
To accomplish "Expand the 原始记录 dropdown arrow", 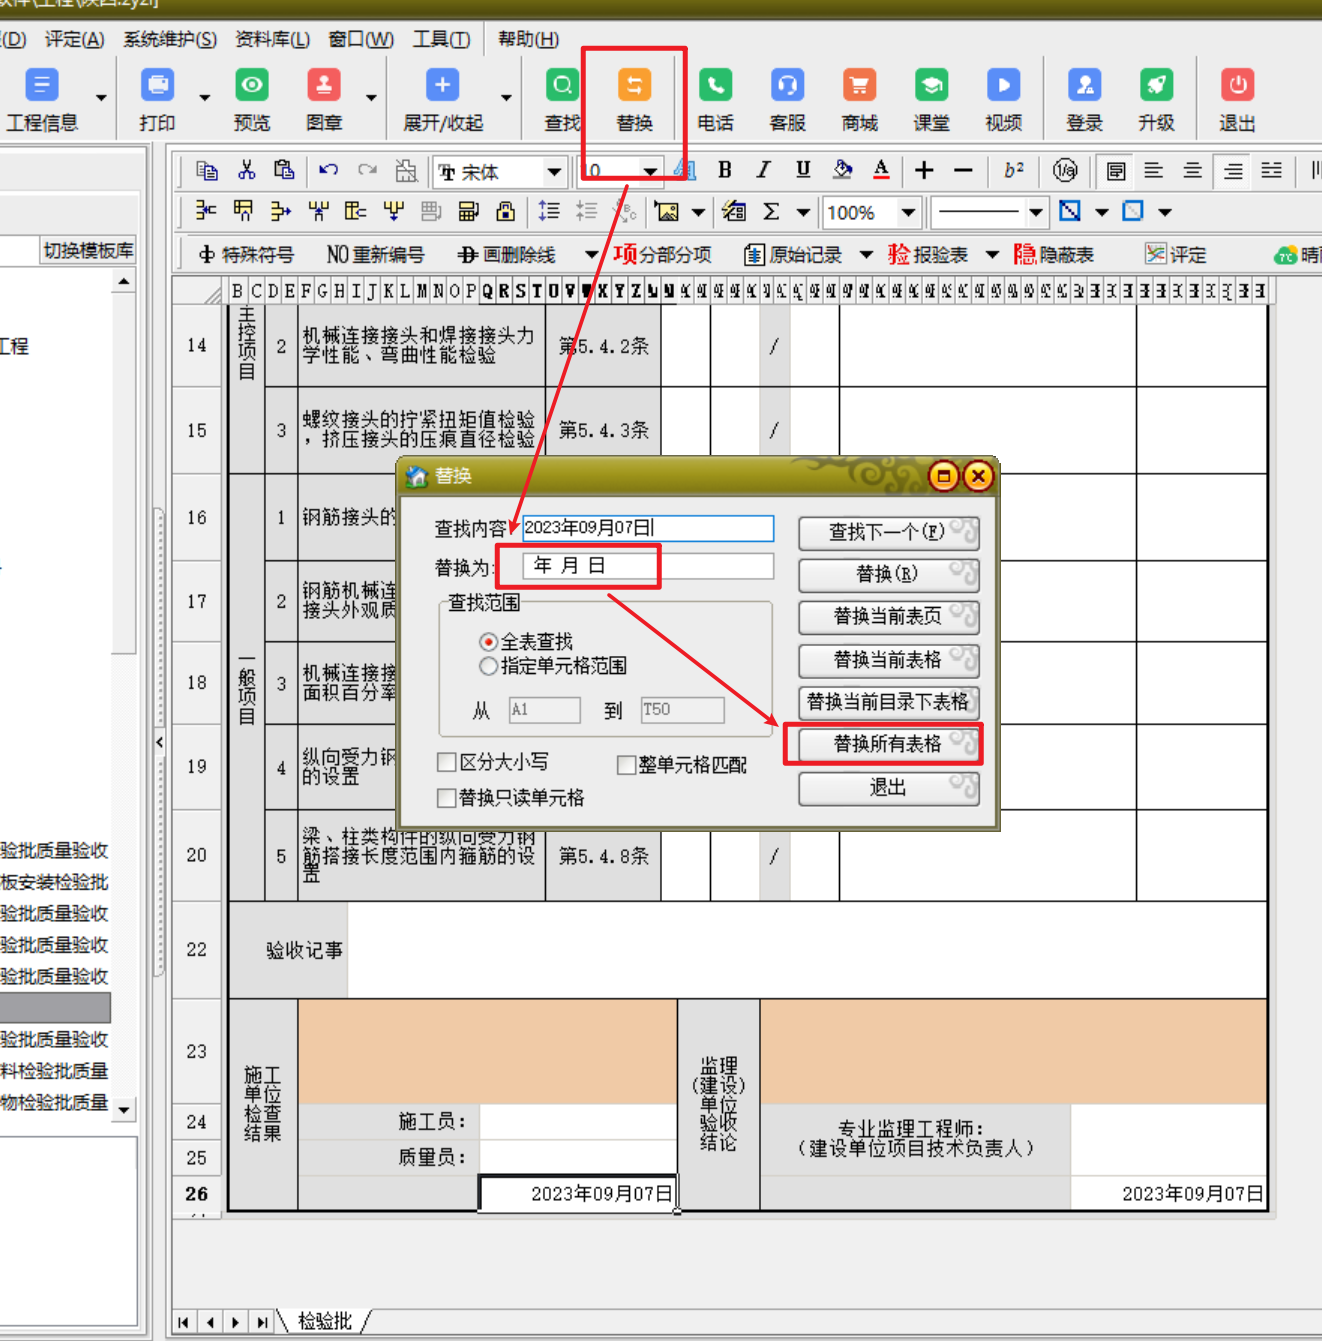I will point(866,255).
